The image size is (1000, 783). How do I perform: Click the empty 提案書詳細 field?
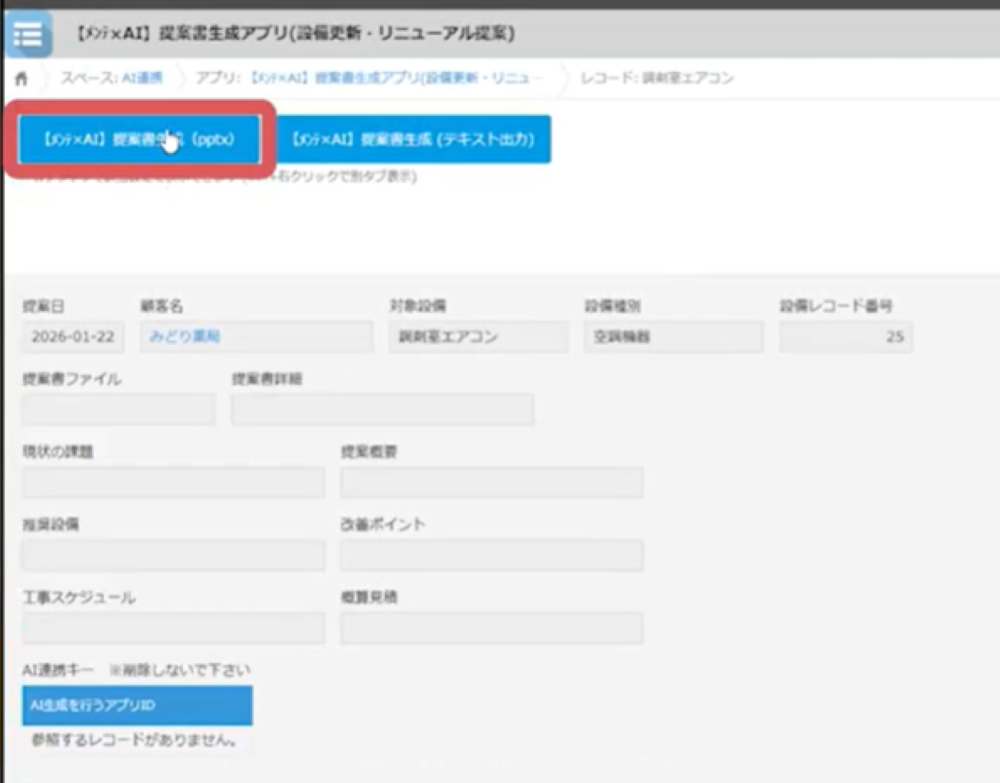pos(382,410)
